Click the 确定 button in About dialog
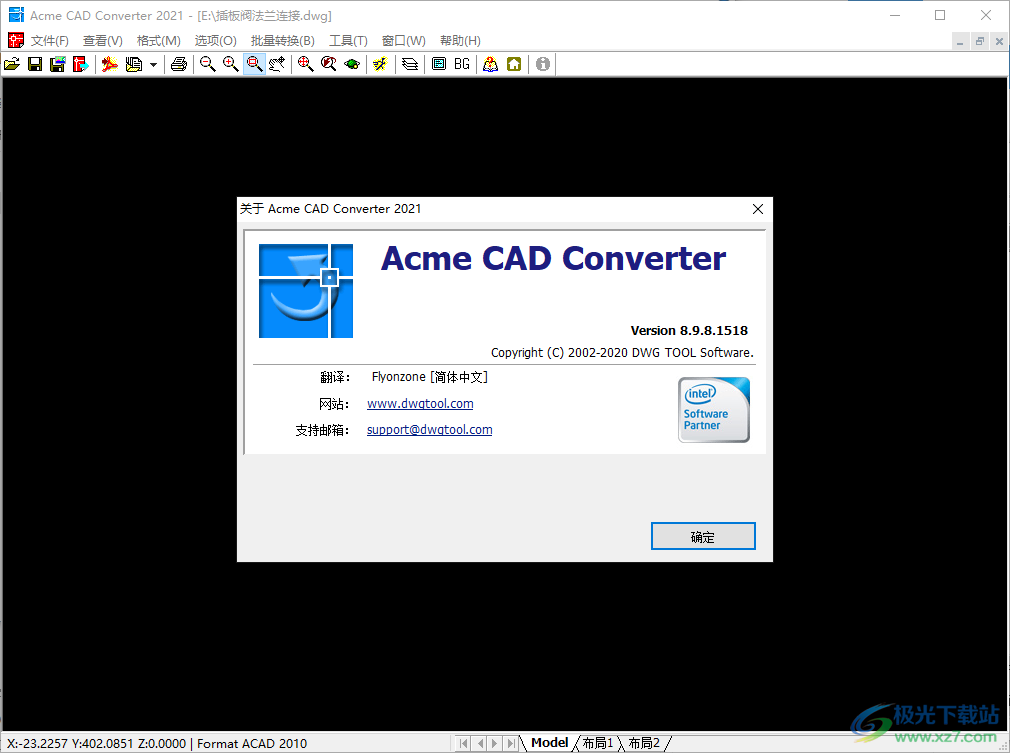Viewport: 1010px width, 753px height. (703, 536)
